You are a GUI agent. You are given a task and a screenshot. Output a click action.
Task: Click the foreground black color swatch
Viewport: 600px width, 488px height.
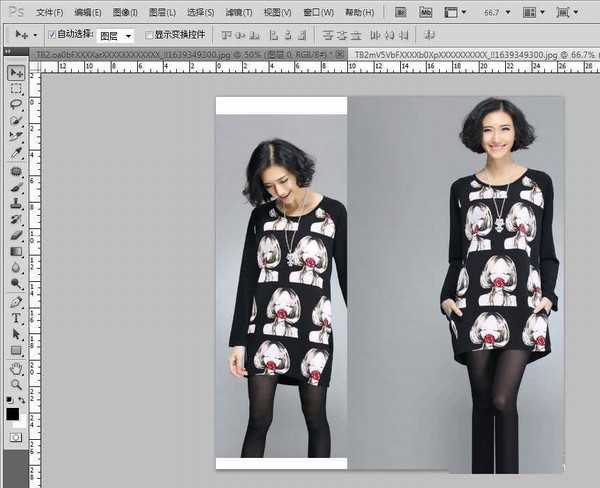point(13,413)
